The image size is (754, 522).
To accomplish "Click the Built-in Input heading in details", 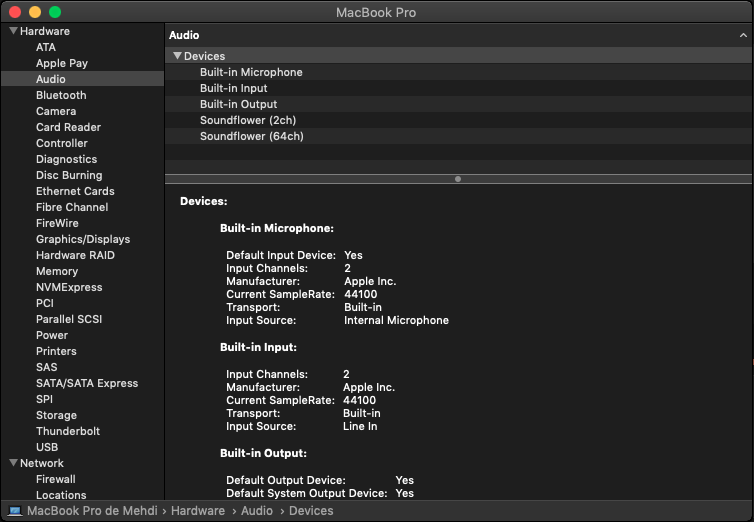I will 258,347.
